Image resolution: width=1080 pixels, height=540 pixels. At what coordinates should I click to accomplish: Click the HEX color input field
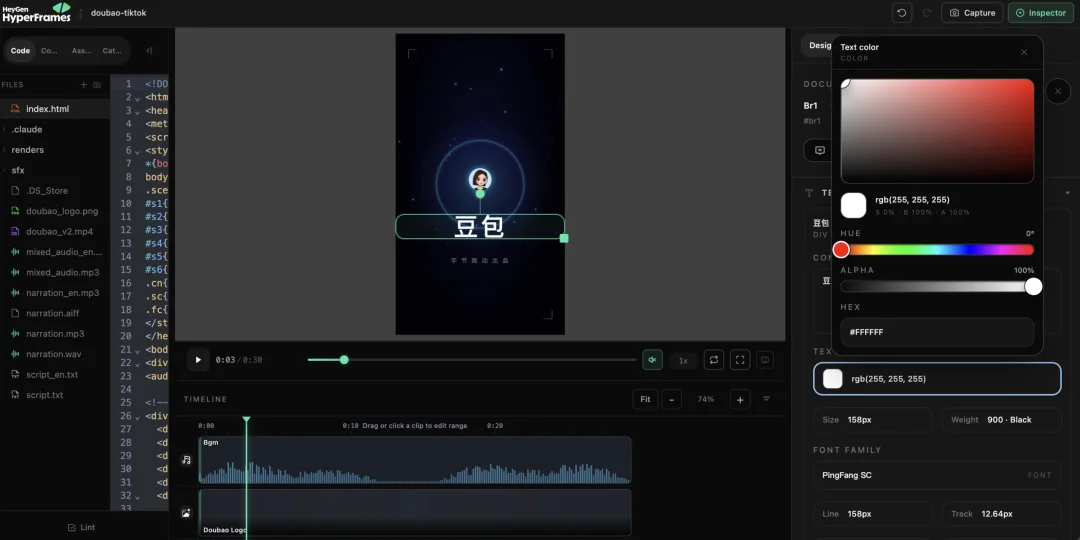pyautogui.click(x=937, y=332)
